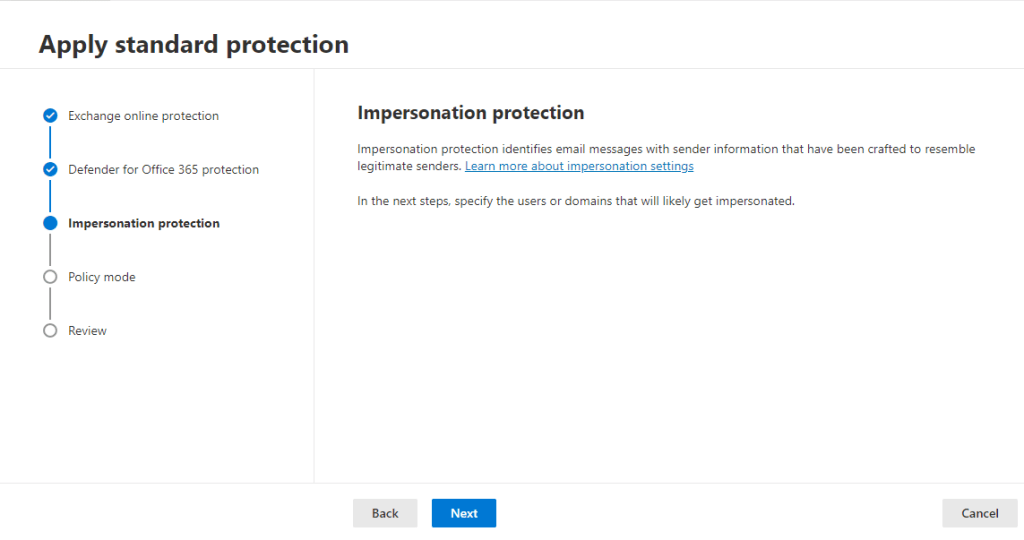This screenshot has width=1024, height=540.
Task: Click the Apply standard protection page title
Action: pyautogui.click(x=194, y=45)
